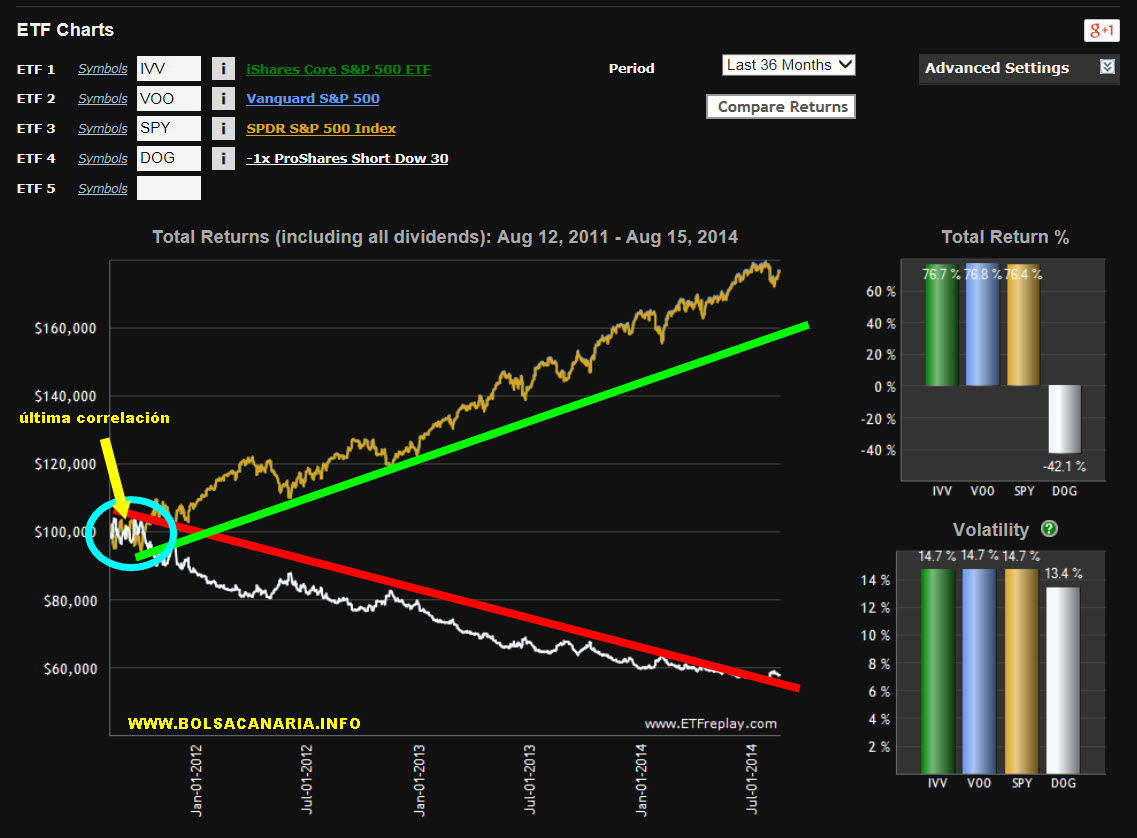Click the info icon beside SPY
This screenshot has width=1137, height=838.
(223, 129)
